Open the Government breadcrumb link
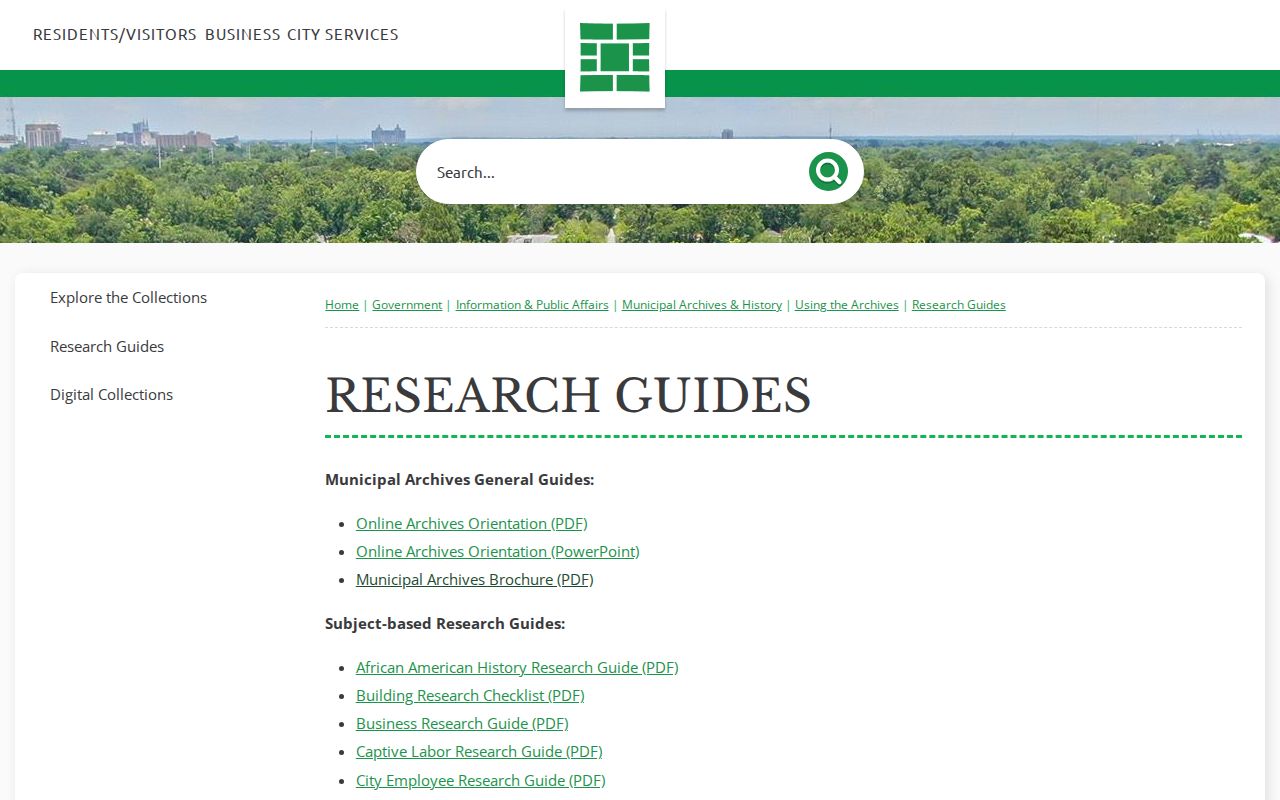Viewport: 1280px width, 800px height. click(x=407, y=305)
